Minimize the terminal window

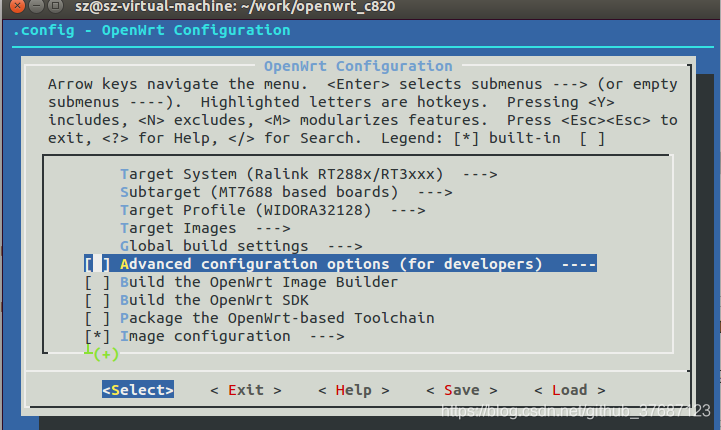pyautogui.click(x=36, y=6)
